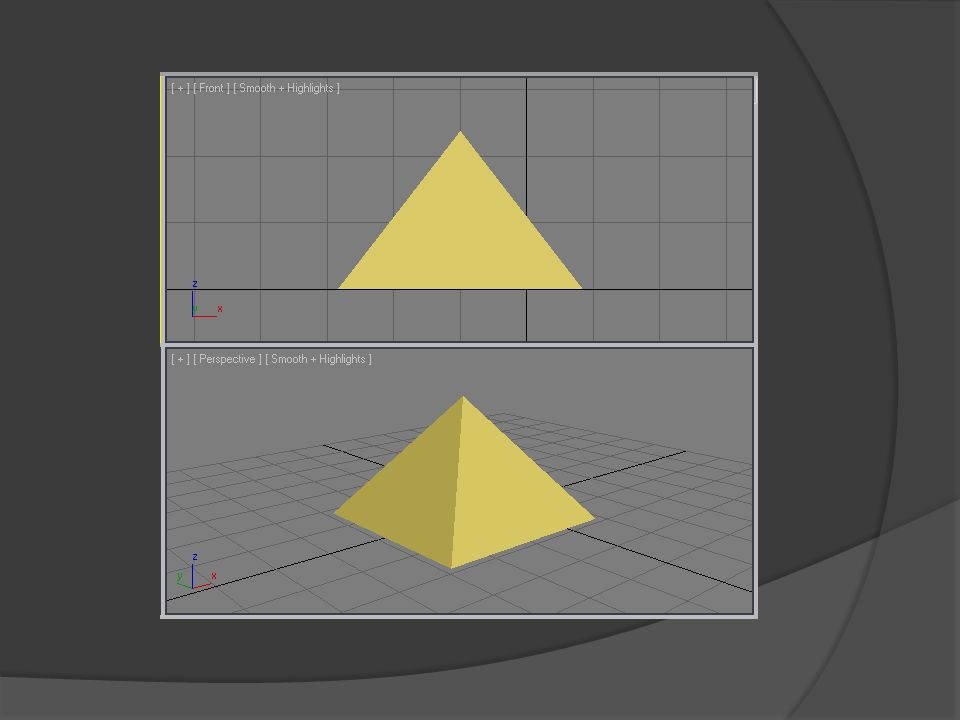Click the [Perspective] view label menu
Viewport: 960px width, 720px height.
(x=227, y=359)
